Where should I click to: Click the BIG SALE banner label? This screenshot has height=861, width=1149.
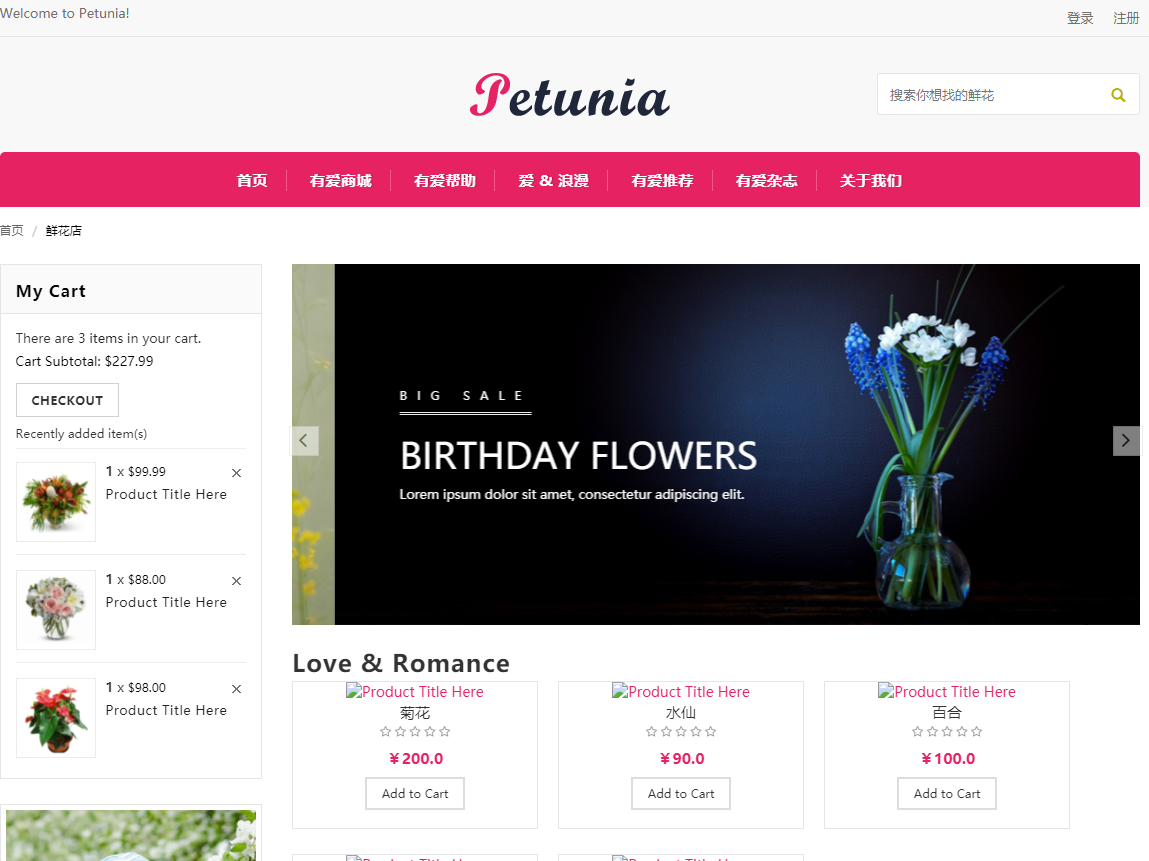click(462, 396)
